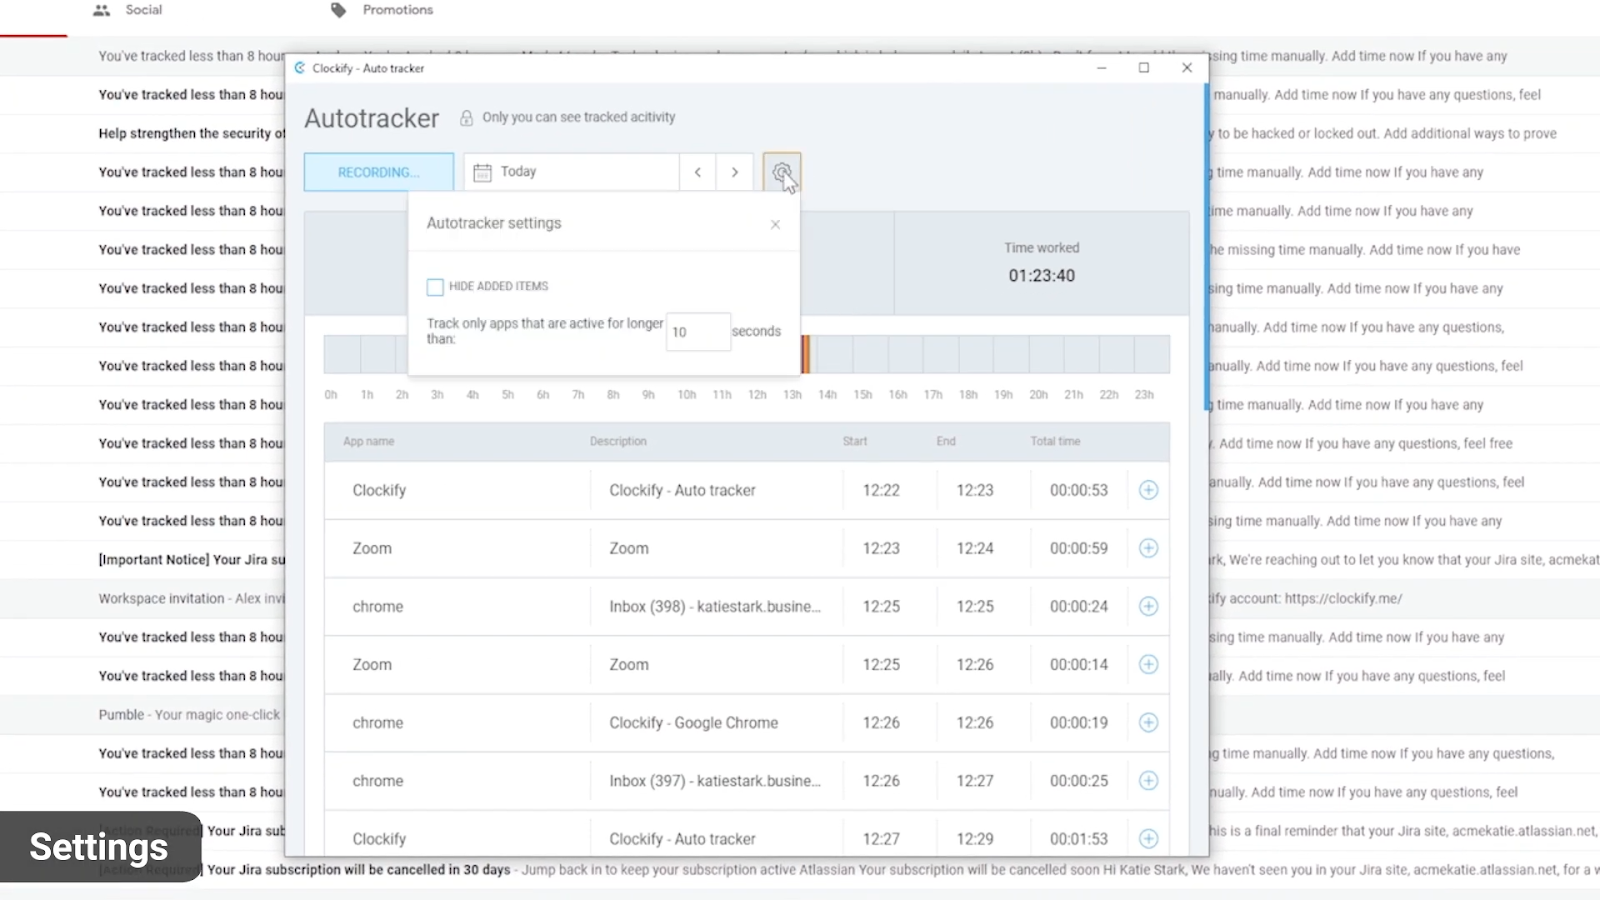Click the 12:29 end time cell
Image resolution: width=1600 pixels, height=900 pixels.
point(975,838)
